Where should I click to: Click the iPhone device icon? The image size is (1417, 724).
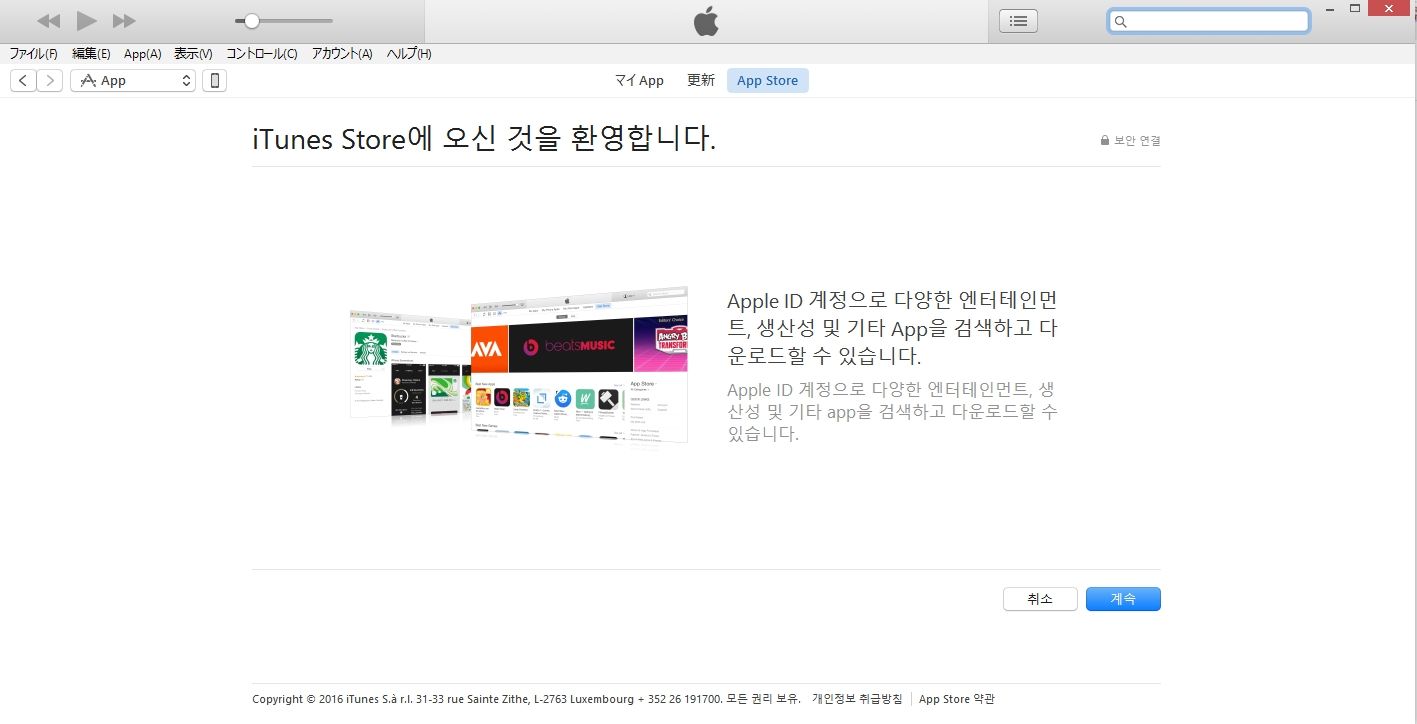(x=214, y=81)
